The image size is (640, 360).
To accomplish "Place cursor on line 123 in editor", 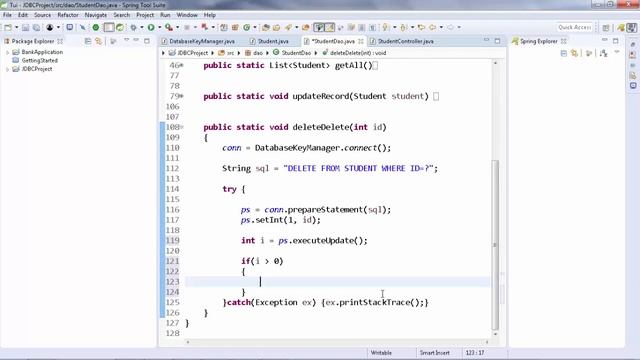I will [x=337, y=282].
